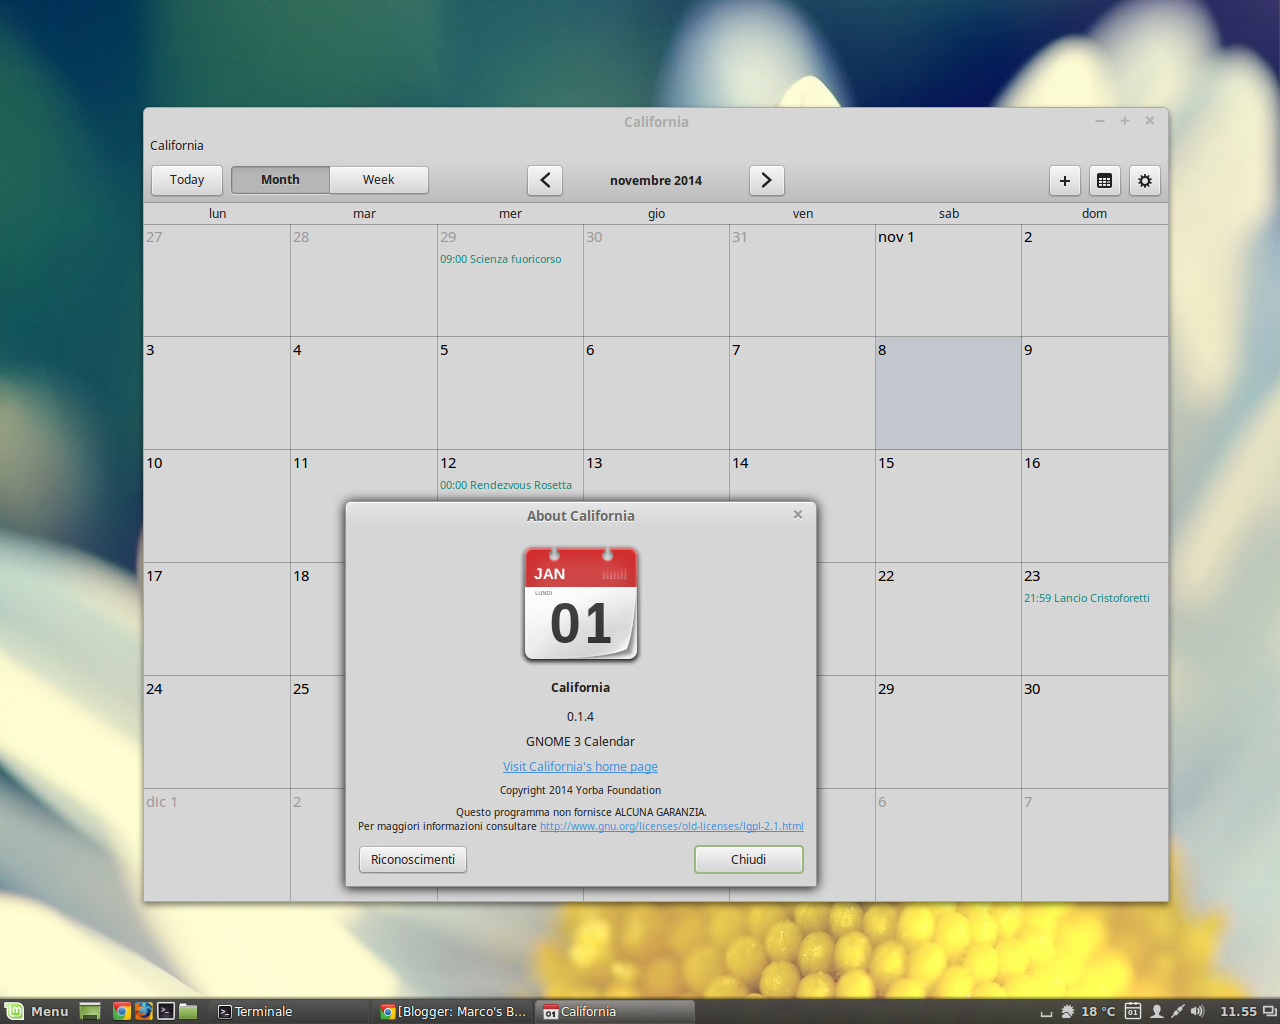Select day 17 in the calendar
1280x1024 pixels.
(217, 619)
